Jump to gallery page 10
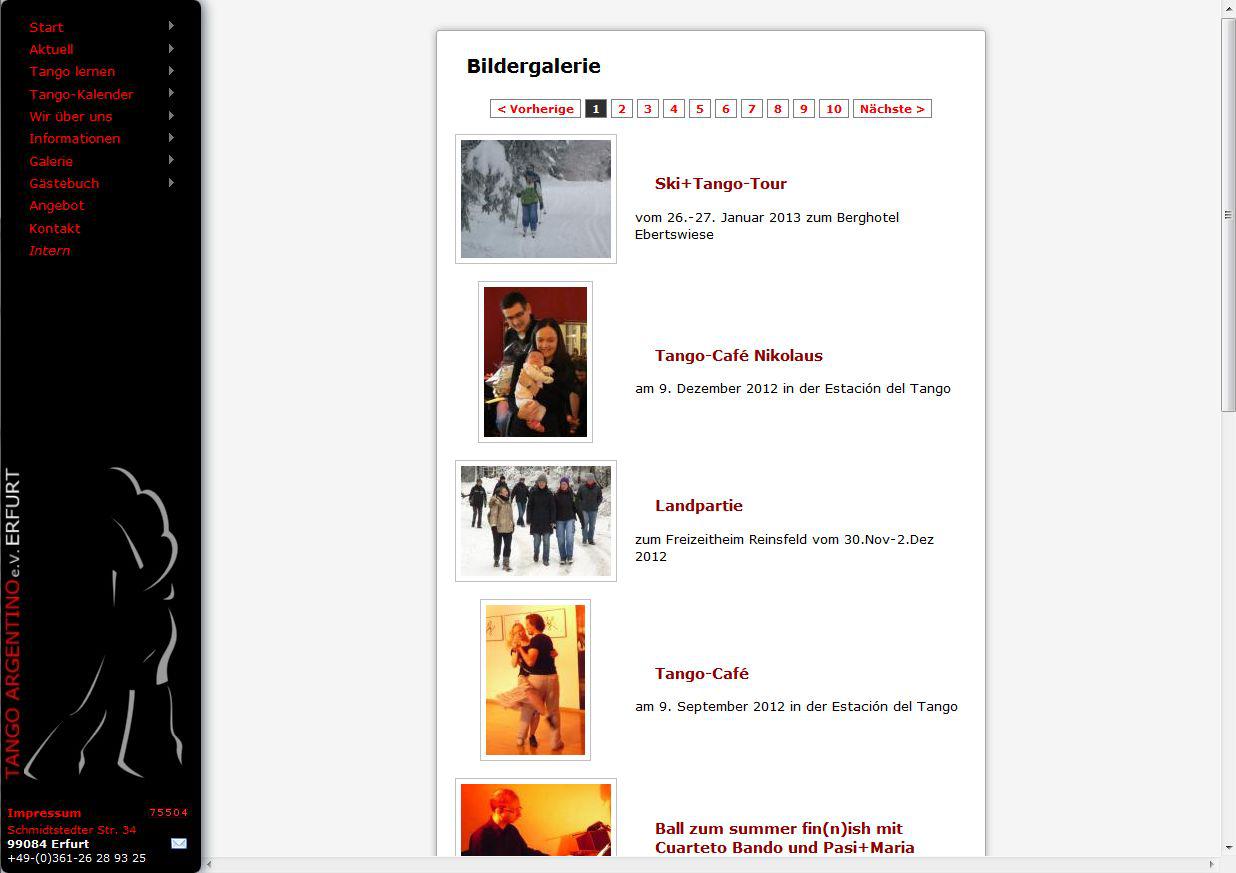The width and height of the screenshot is (1236, 873). 834,109
